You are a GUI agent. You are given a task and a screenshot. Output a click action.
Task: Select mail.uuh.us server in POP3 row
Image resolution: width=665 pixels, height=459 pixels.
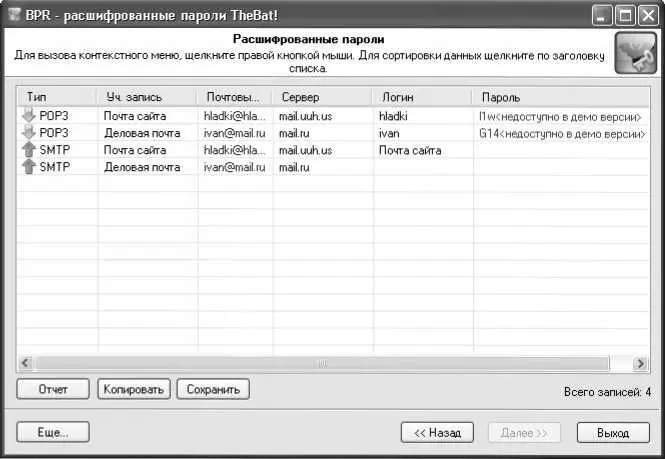click(305, 116)
